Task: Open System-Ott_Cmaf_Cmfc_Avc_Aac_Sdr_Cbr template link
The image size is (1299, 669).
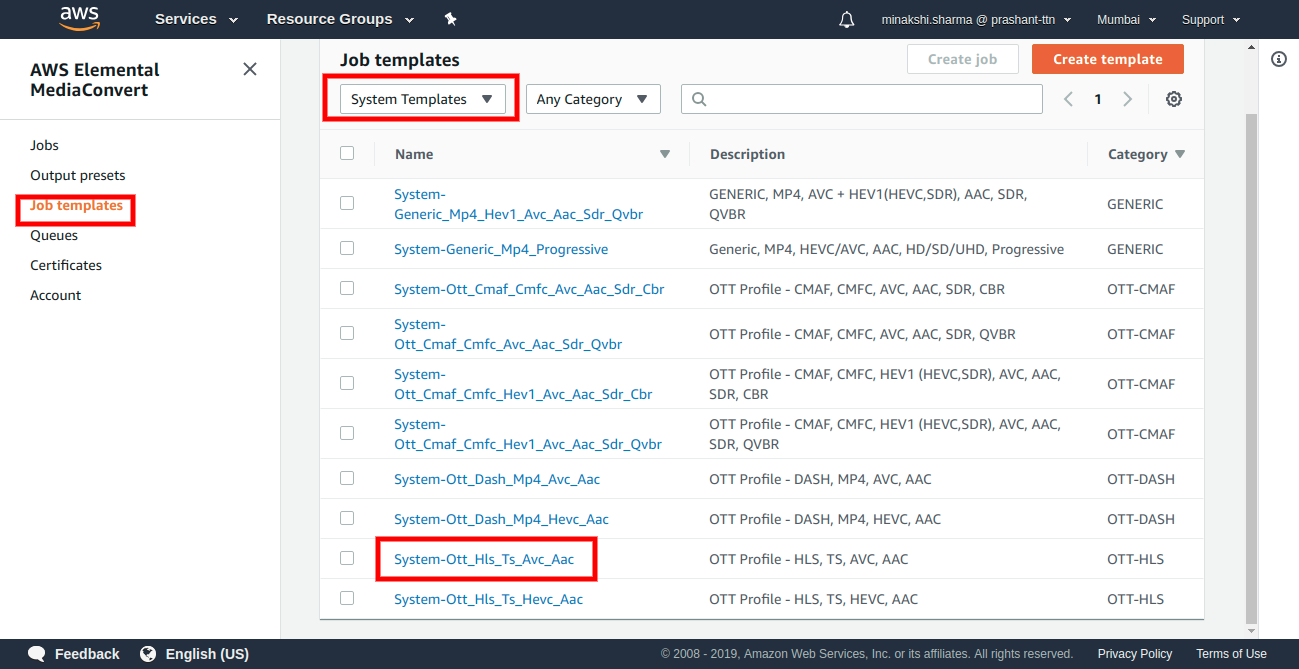Action: [529, 289]
